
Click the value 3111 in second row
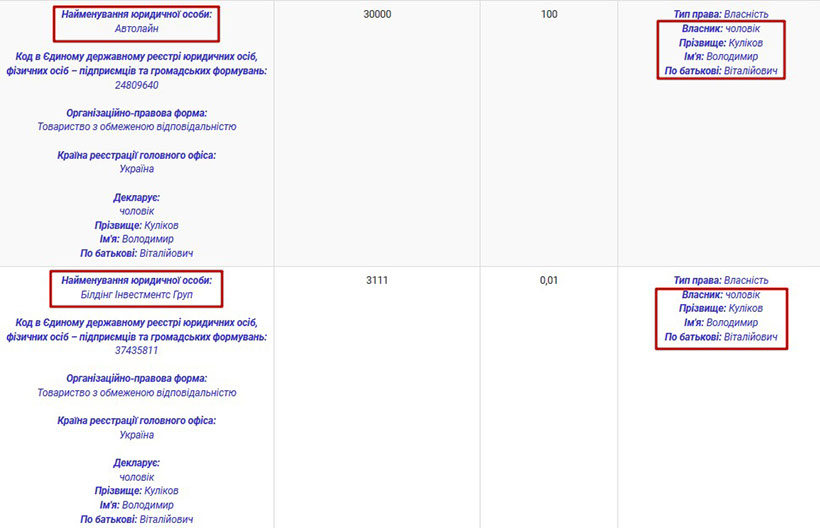376,281
